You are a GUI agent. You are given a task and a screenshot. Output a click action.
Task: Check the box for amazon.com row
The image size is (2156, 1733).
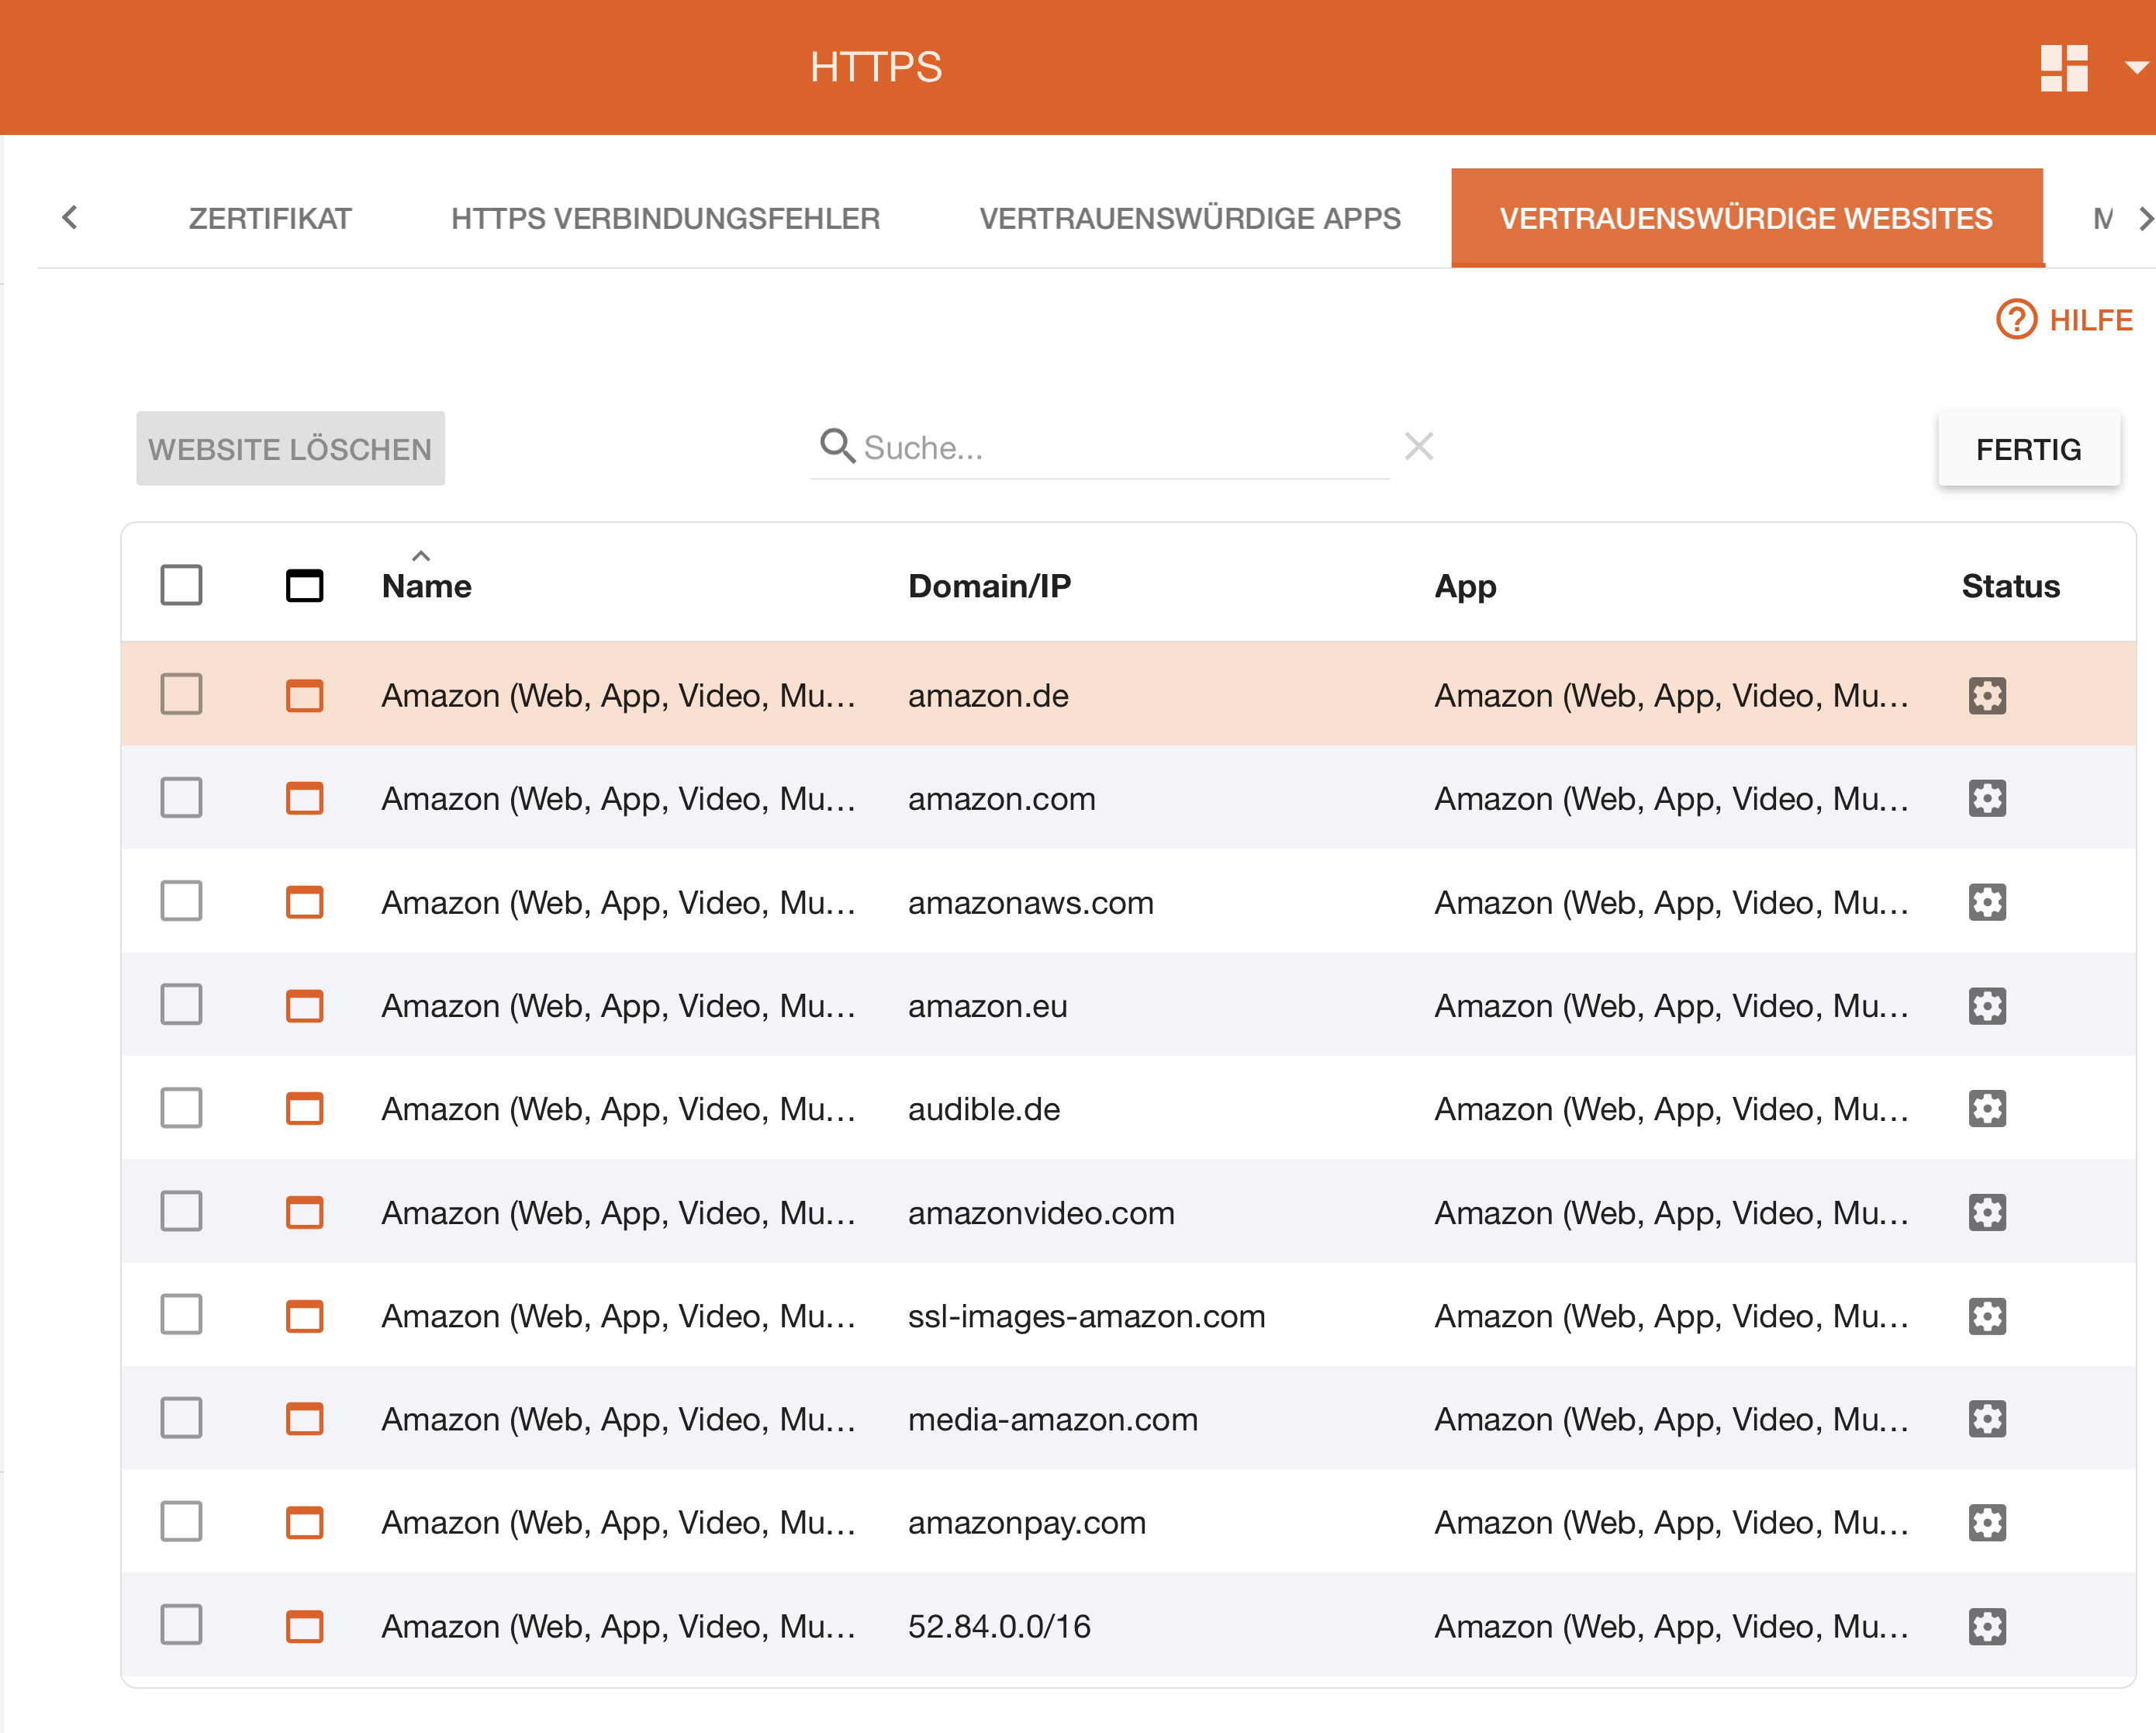181,797
